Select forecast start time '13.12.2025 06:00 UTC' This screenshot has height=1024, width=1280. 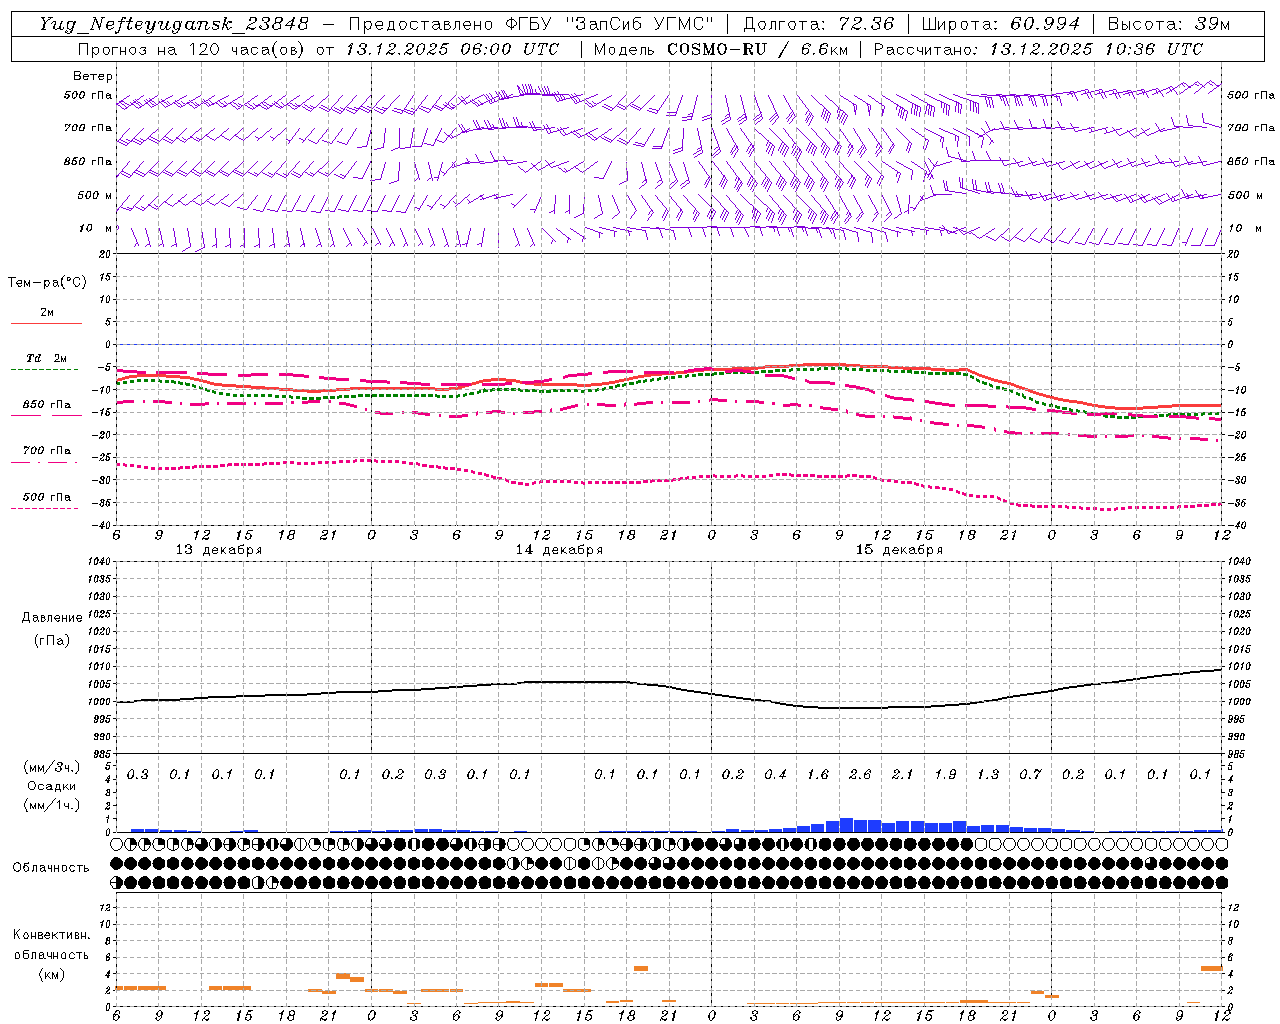point(451,49)
